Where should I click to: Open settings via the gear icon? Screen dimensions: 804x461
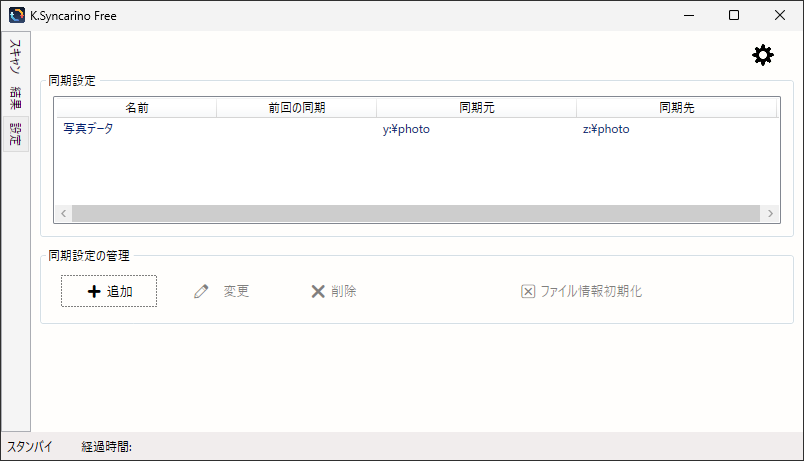[x=762, y=55]
